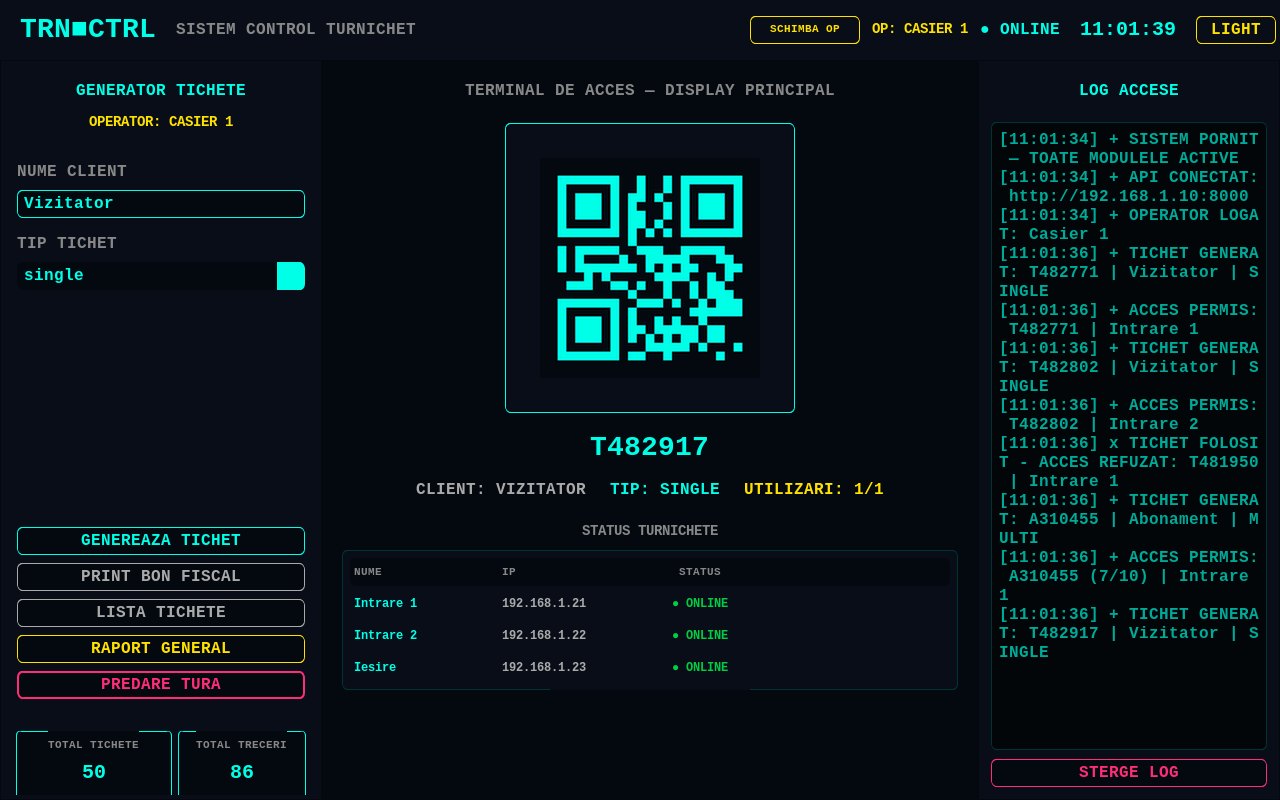Open LISTA TICHETE
Image resolution: width=1280 pixels, height=800 pixels.
click(x=161, y=613)
